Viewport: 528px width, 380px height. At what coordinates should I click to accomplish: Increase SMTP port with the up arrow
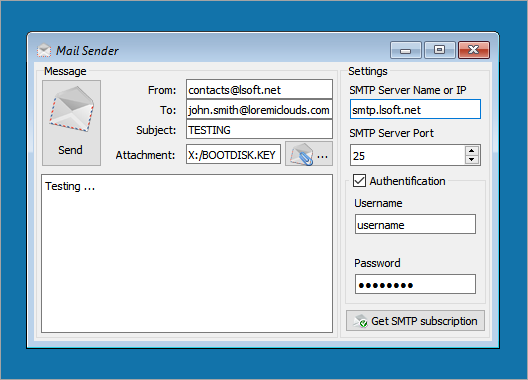472,151
